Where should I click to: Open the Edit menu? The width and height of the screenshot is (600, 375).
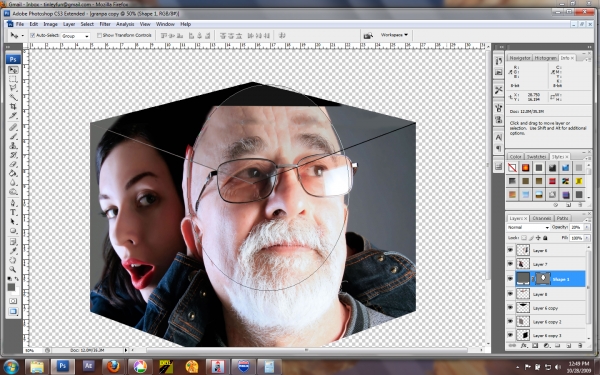(34, 24)
